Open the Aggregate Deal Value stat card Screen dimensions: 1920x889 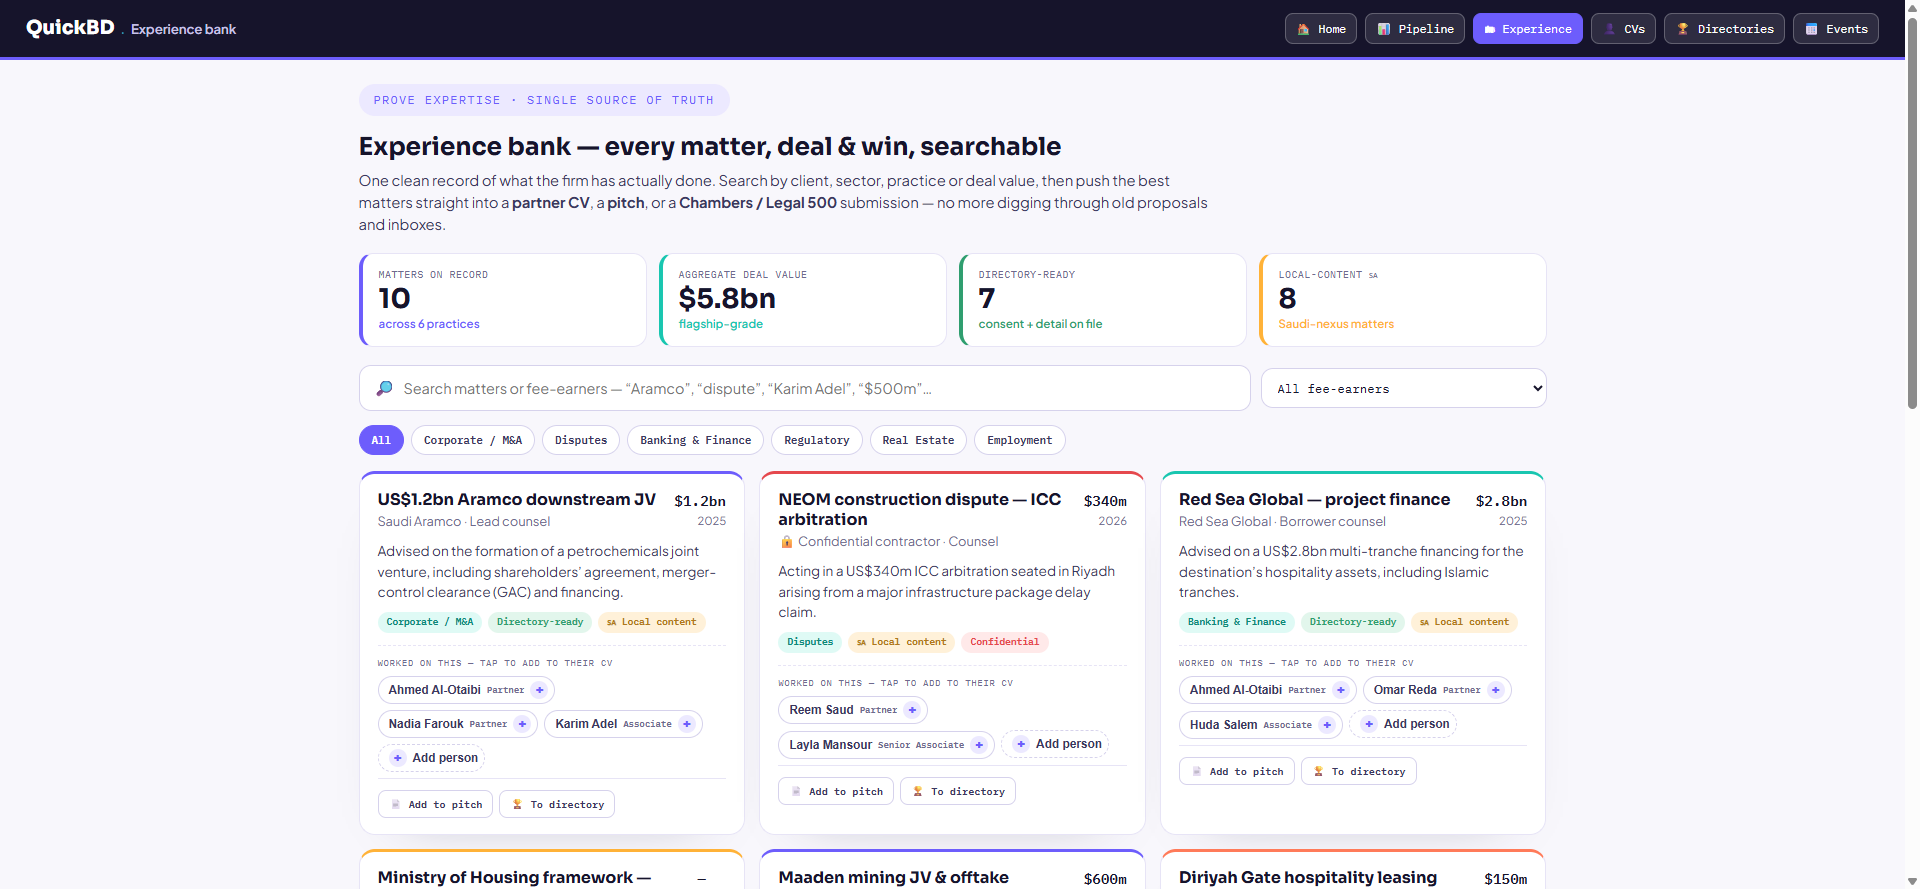point(803,300)
